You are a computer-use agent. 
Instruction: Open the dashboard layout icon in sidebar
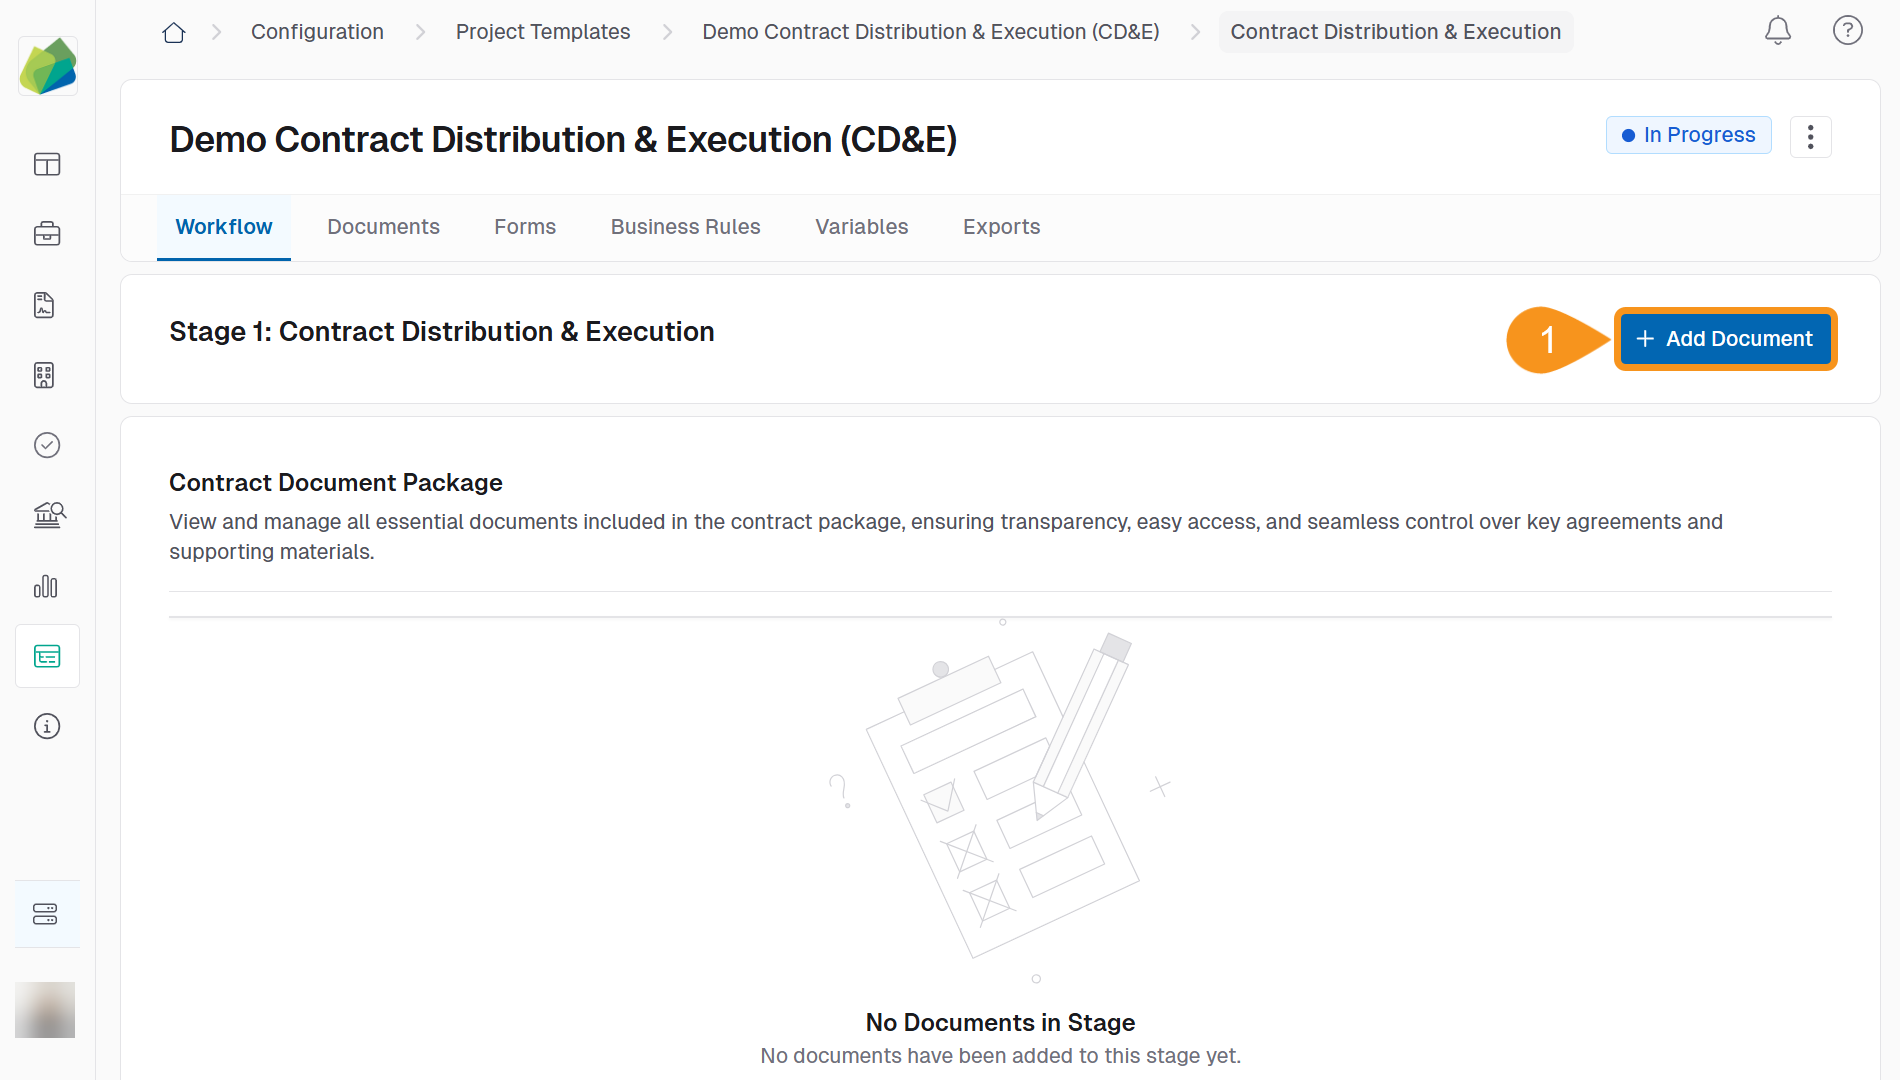(x=47, y=164)
